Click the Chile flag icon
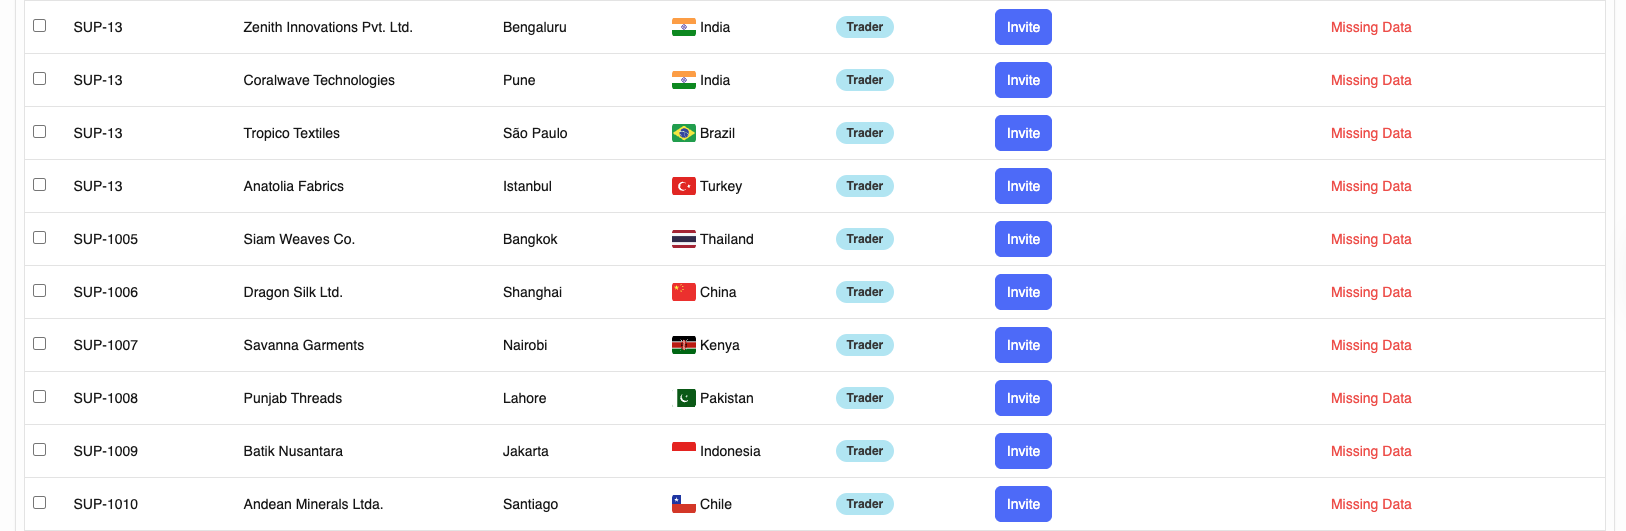 (x=683, y=504)
